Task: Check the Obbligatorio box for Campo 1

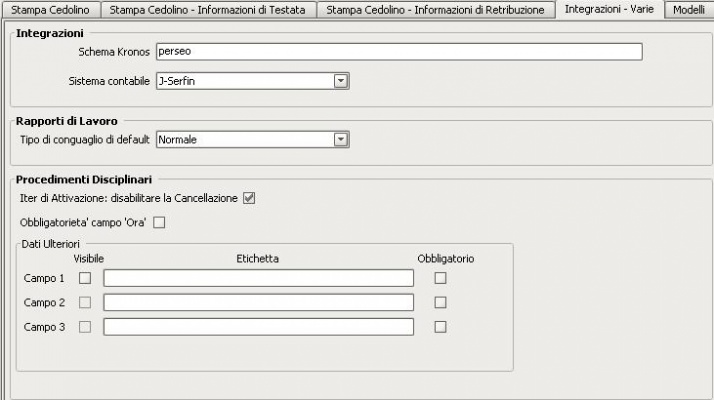Action: tap(440, 278)
